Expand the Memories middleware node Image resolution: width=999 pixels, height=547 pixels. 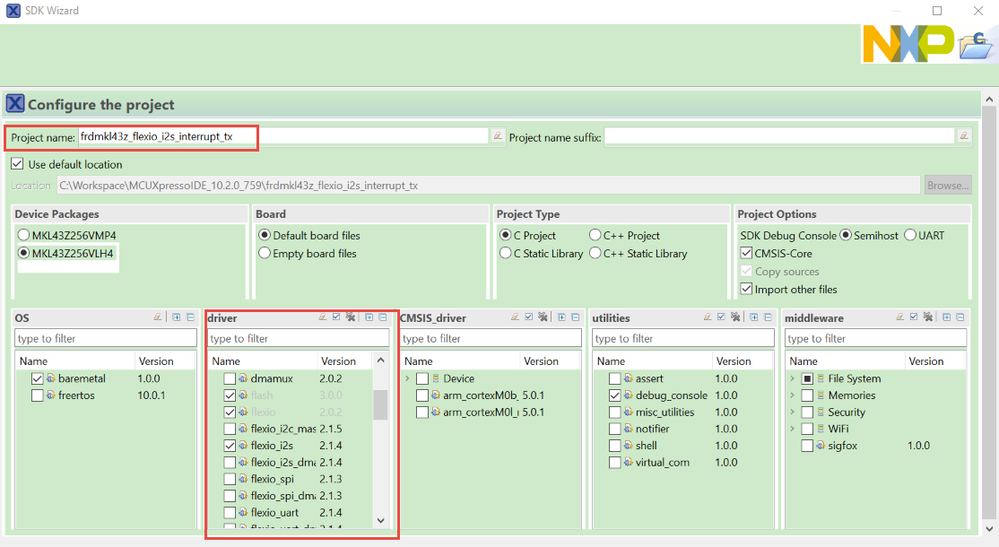click(x=793, y=395)
